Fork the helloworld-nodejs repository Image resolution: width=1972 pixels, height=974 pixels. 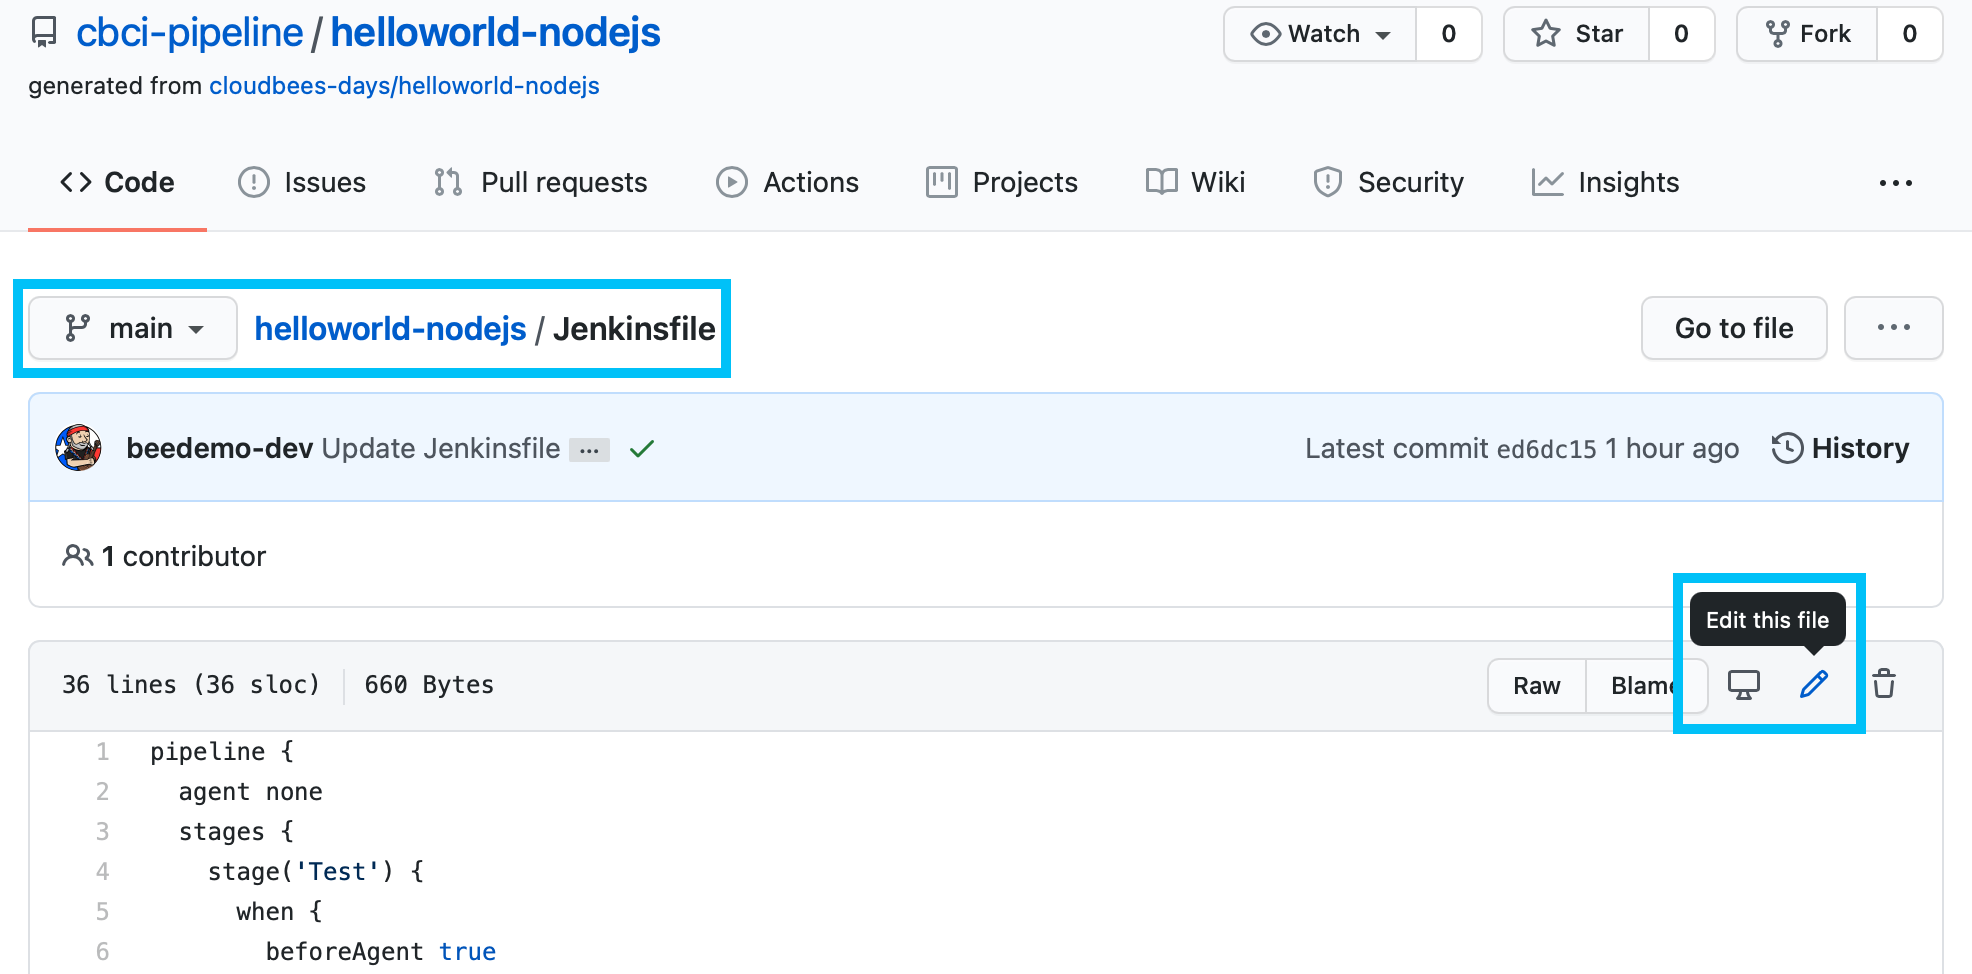[x=1807, y=34]
